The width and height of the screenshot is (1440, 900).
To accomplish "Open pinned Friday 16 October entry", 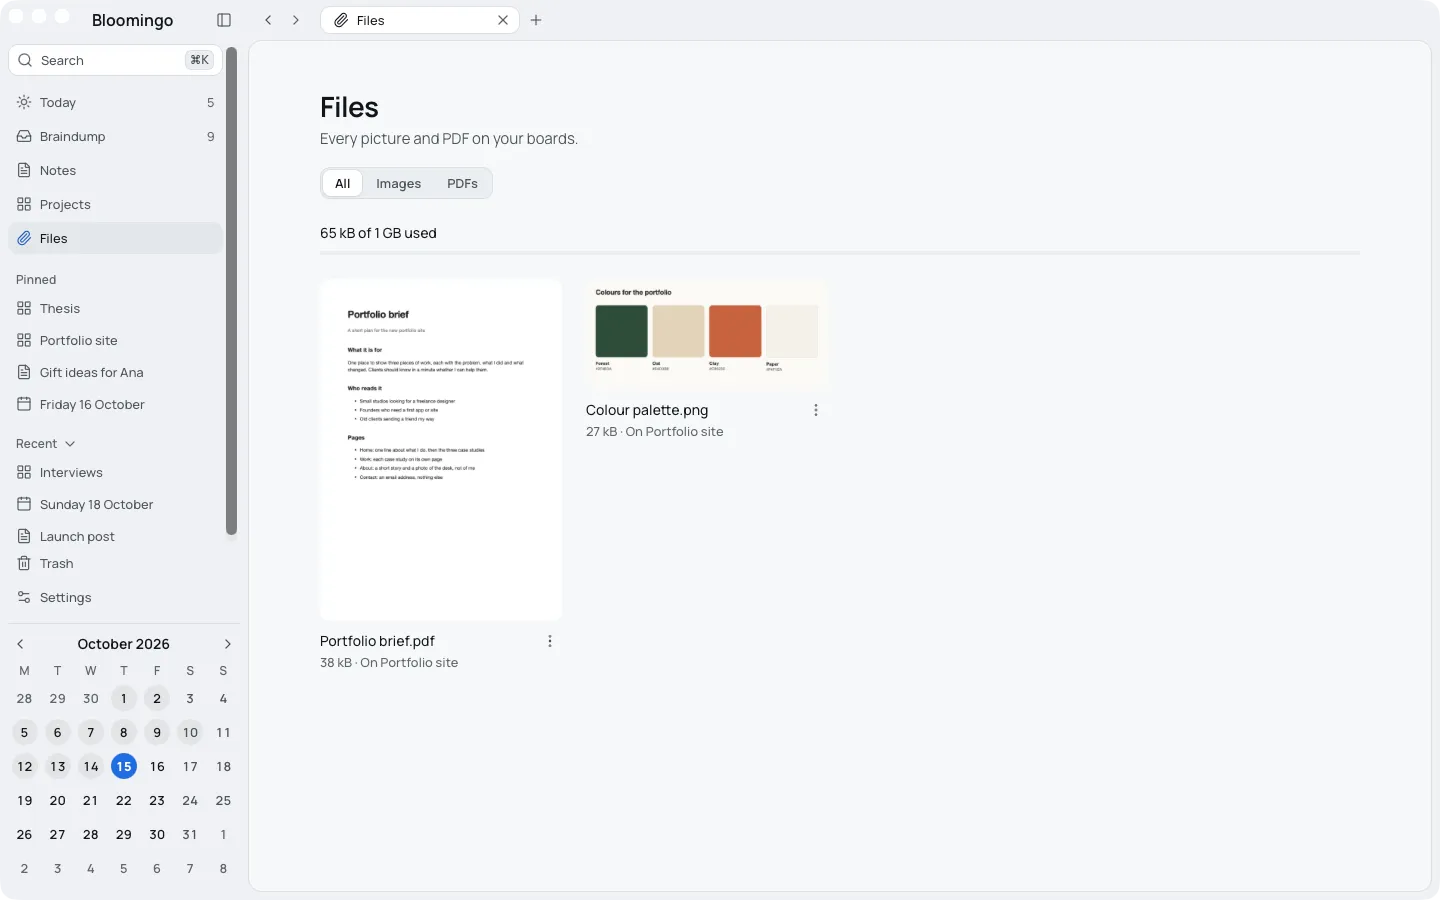I will coord(115,404).
